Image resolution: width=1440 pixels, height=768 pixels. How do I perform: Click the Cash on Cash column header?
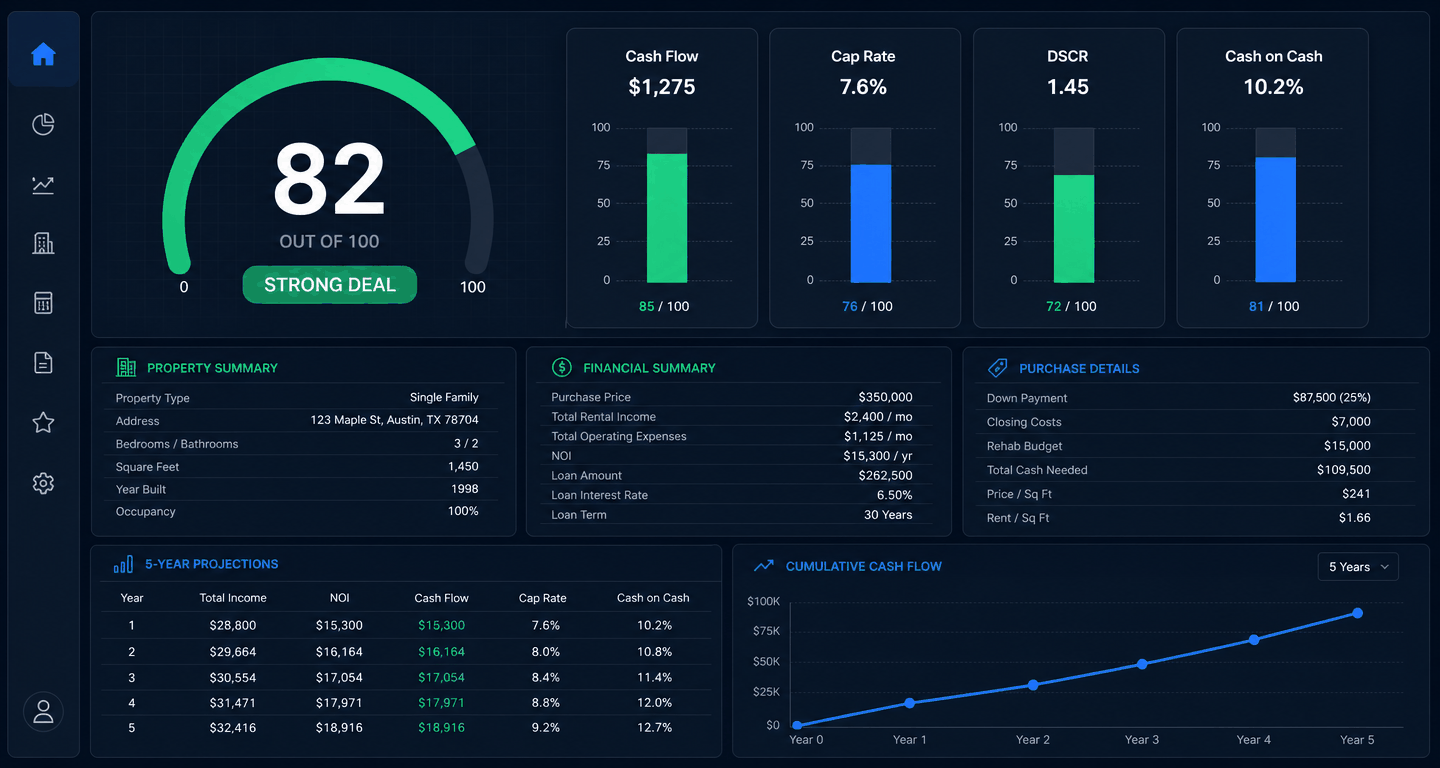point(653,598)
